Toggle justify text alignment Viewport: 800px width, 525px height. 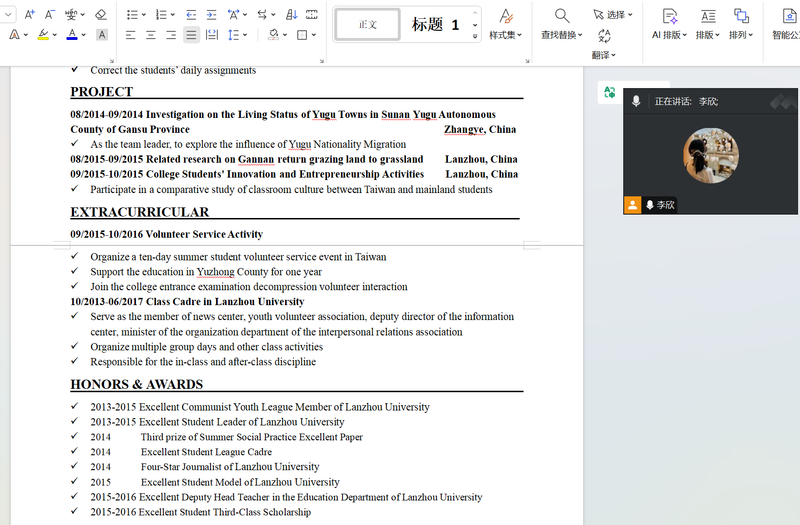coord(191,35)
